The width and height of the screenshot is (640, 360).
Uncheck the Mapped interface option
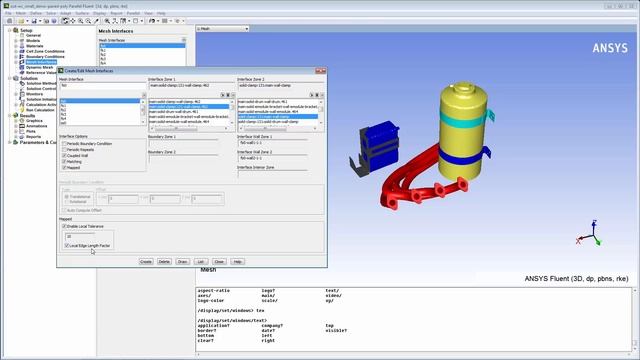[x=64, y=167]
